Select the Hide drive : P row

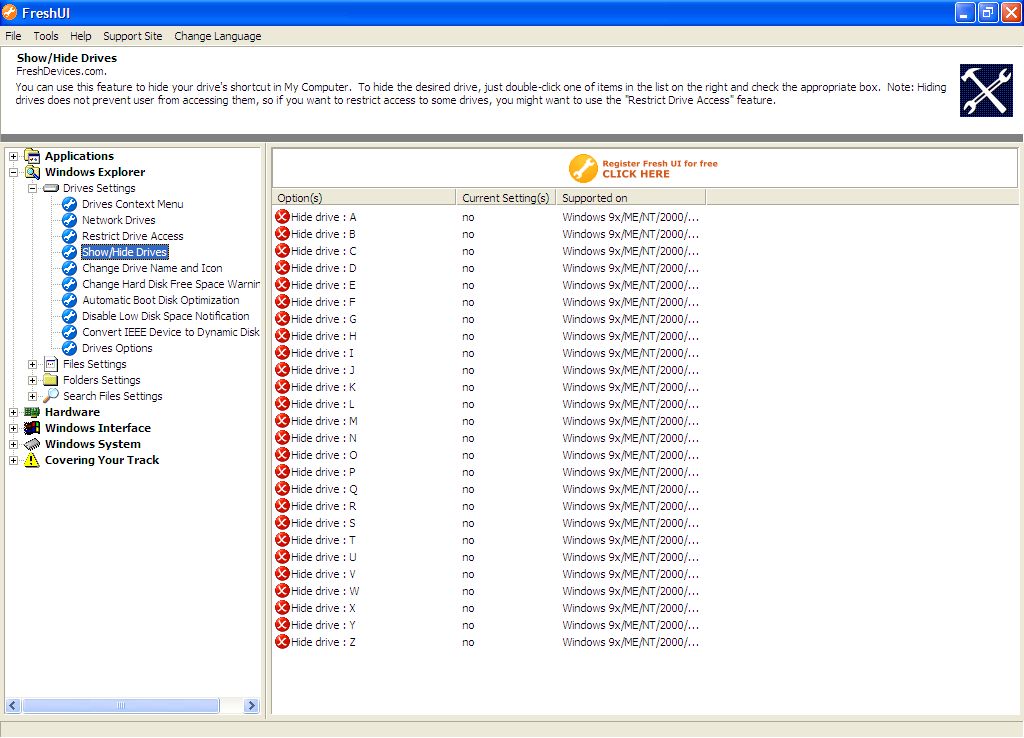(488, 472)
